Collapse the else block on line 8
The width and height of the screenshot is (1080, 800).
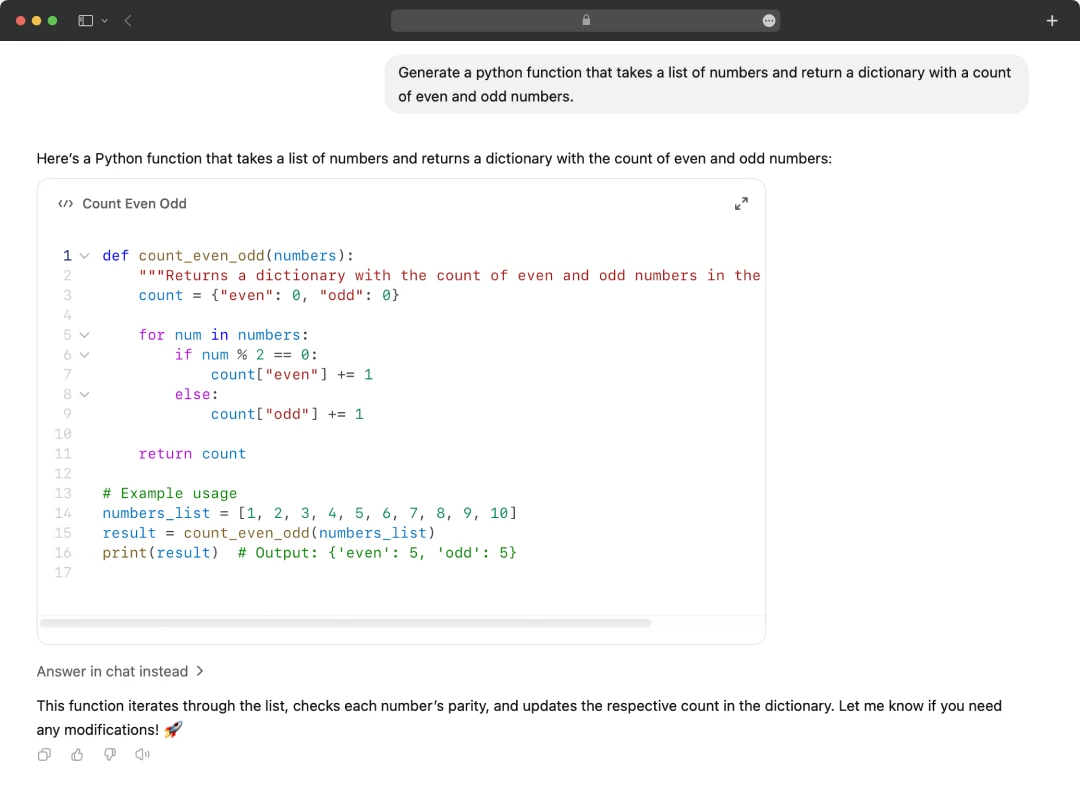click(x=84, y=394)
